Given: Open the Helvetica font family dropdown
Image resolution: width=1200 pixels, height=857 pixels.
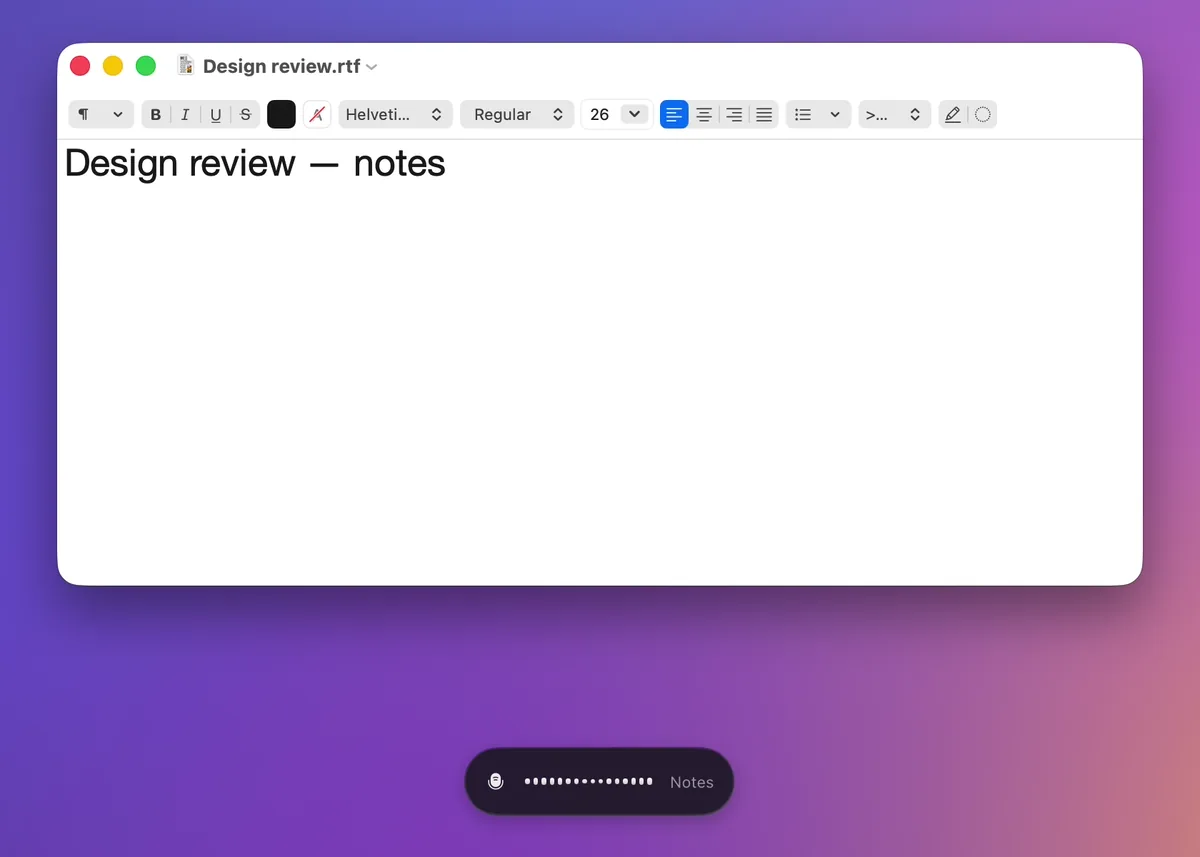Looking at the screenshot, I should click(395, 114).
